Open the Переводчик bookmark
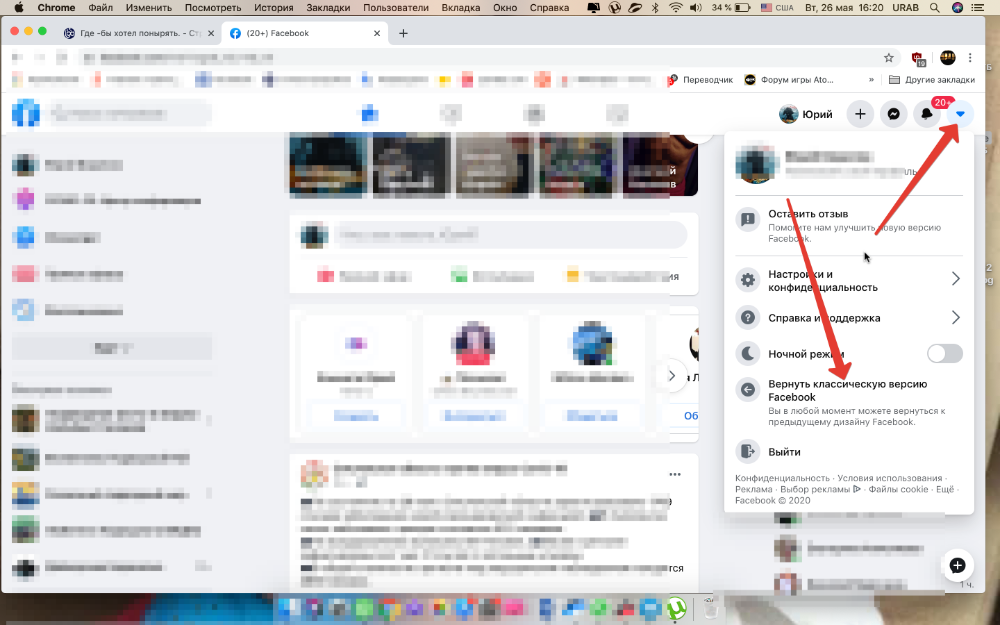This screenshot has height=625, width=1000. pos(701,80)
